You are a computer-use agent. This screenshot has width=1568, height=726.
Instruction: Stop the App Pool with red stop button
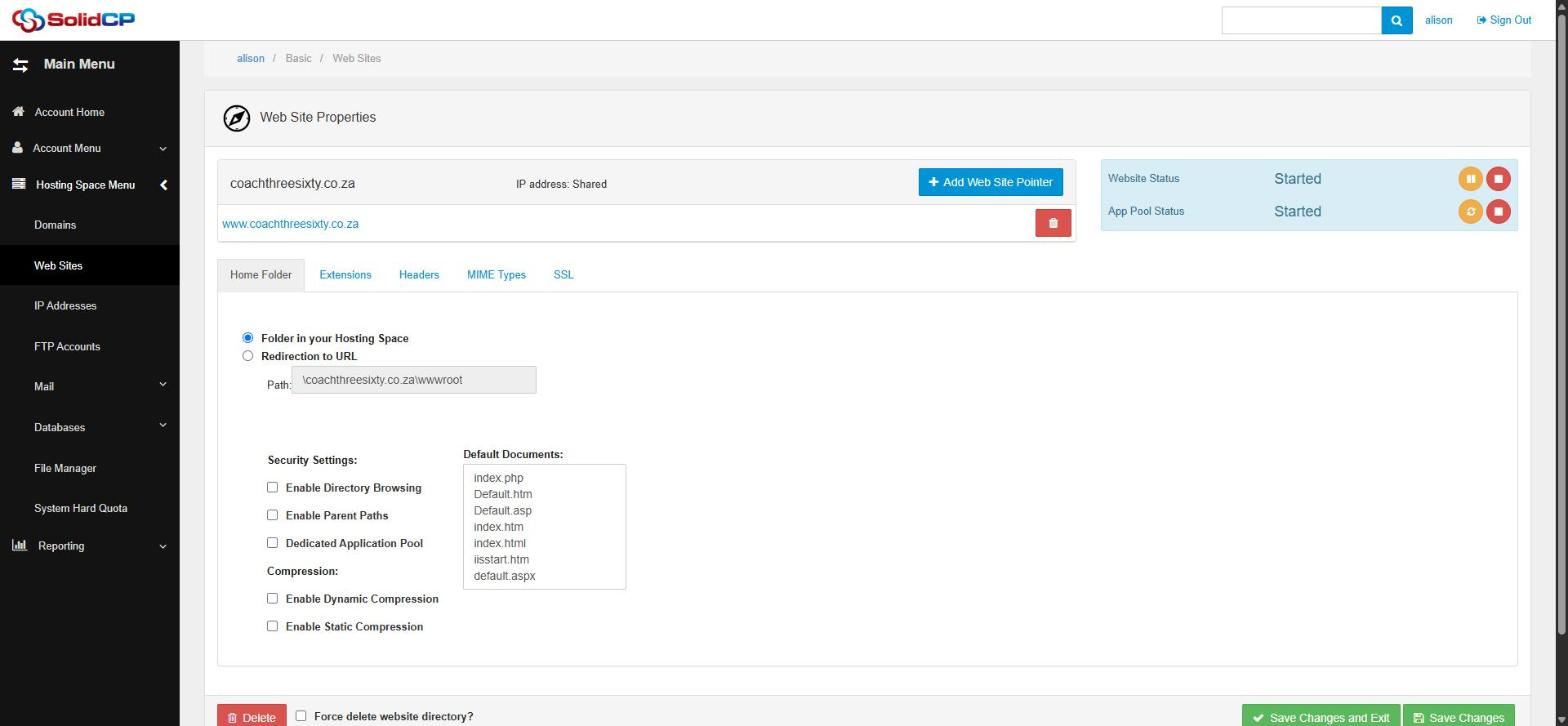pos(1498,211)
